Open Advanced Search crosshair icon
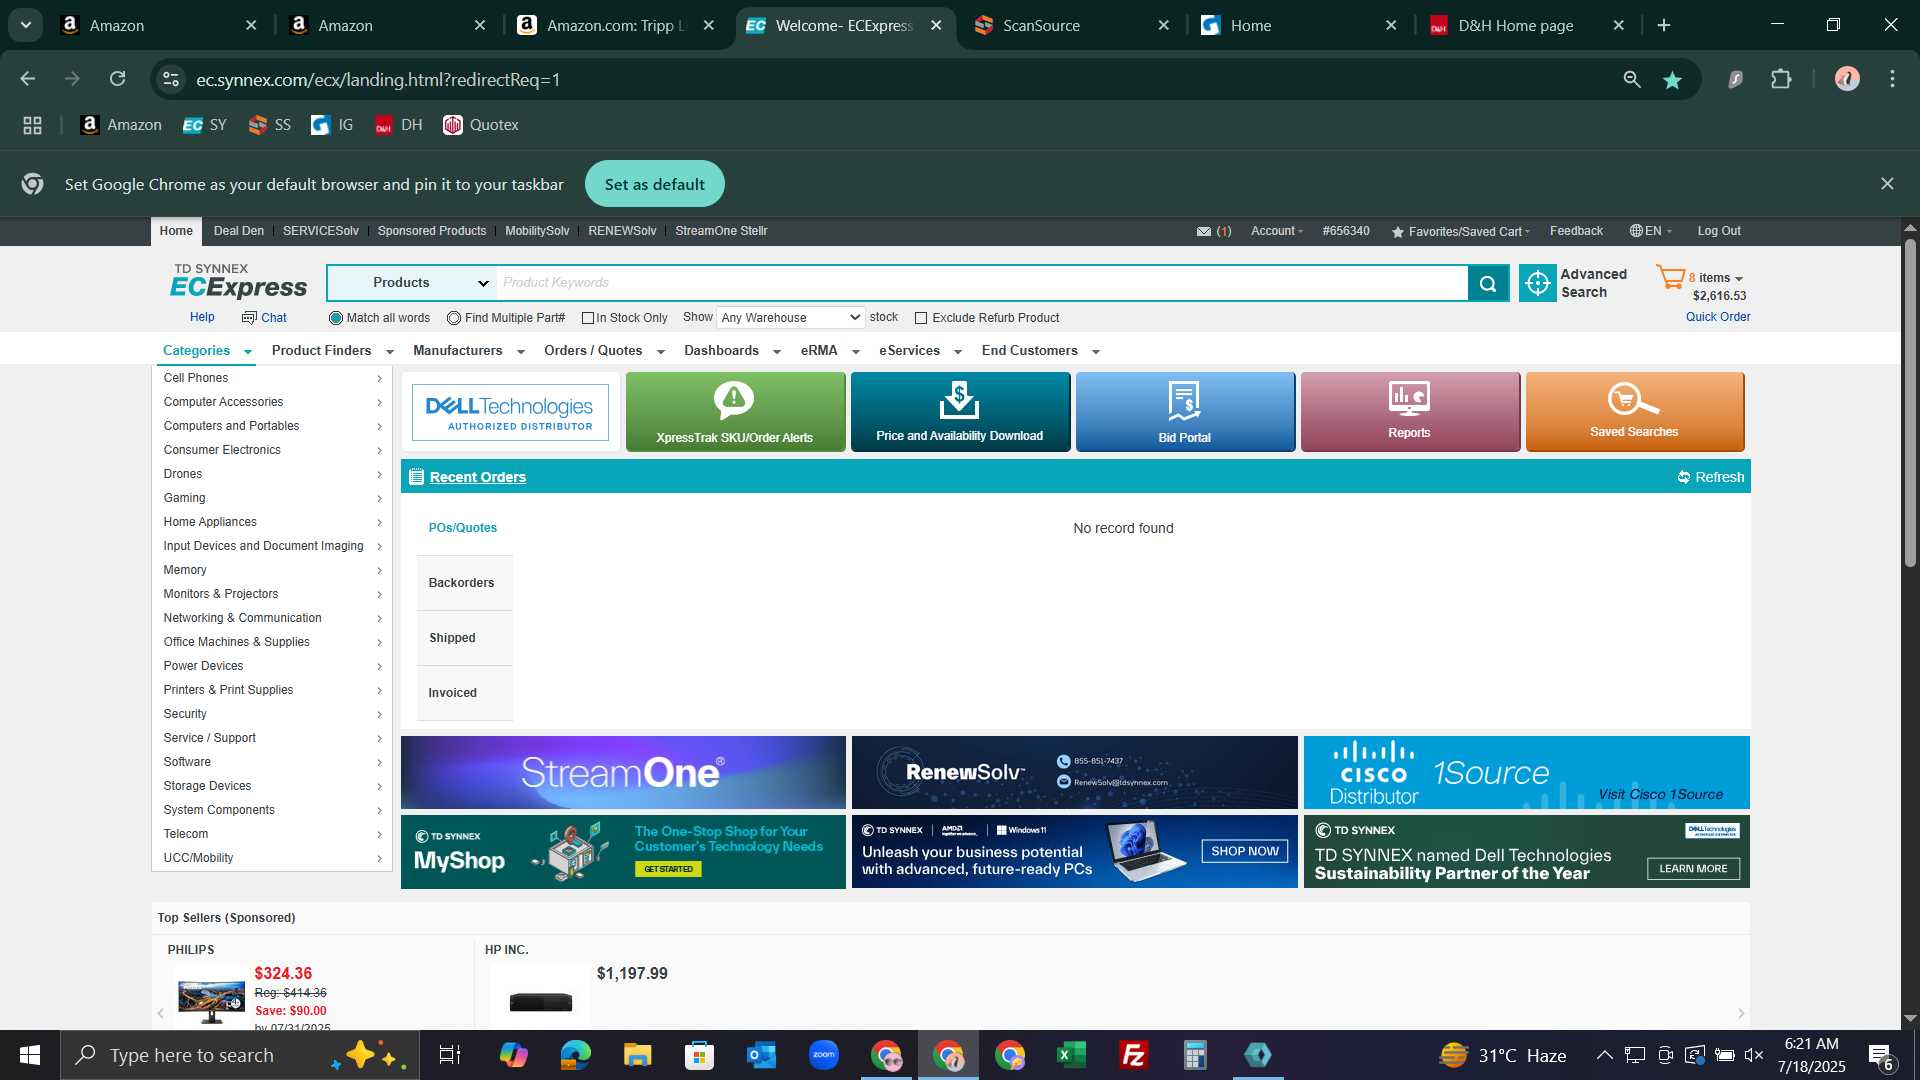Screen dimensions: 1920x1080 click(1538, 283)
